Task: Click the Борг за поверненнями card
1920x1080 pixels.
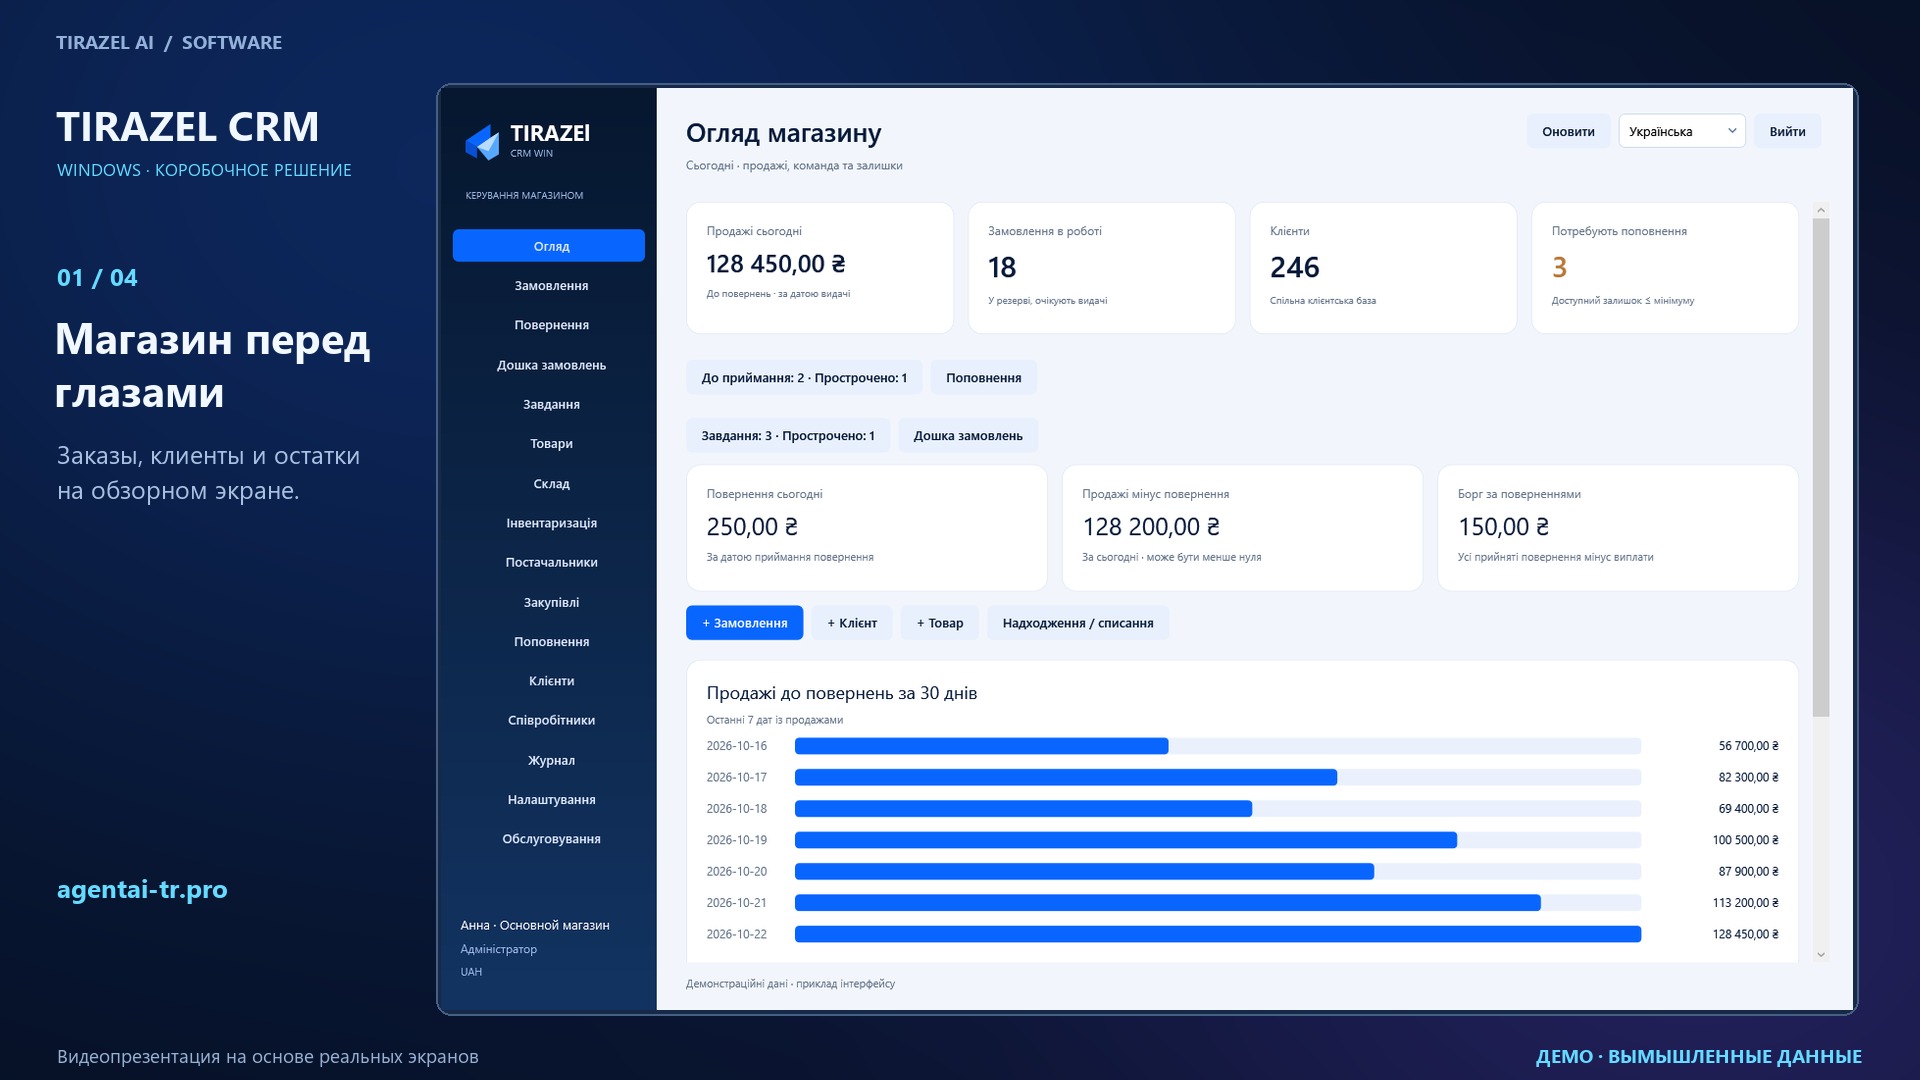Action: [1617, 527]
